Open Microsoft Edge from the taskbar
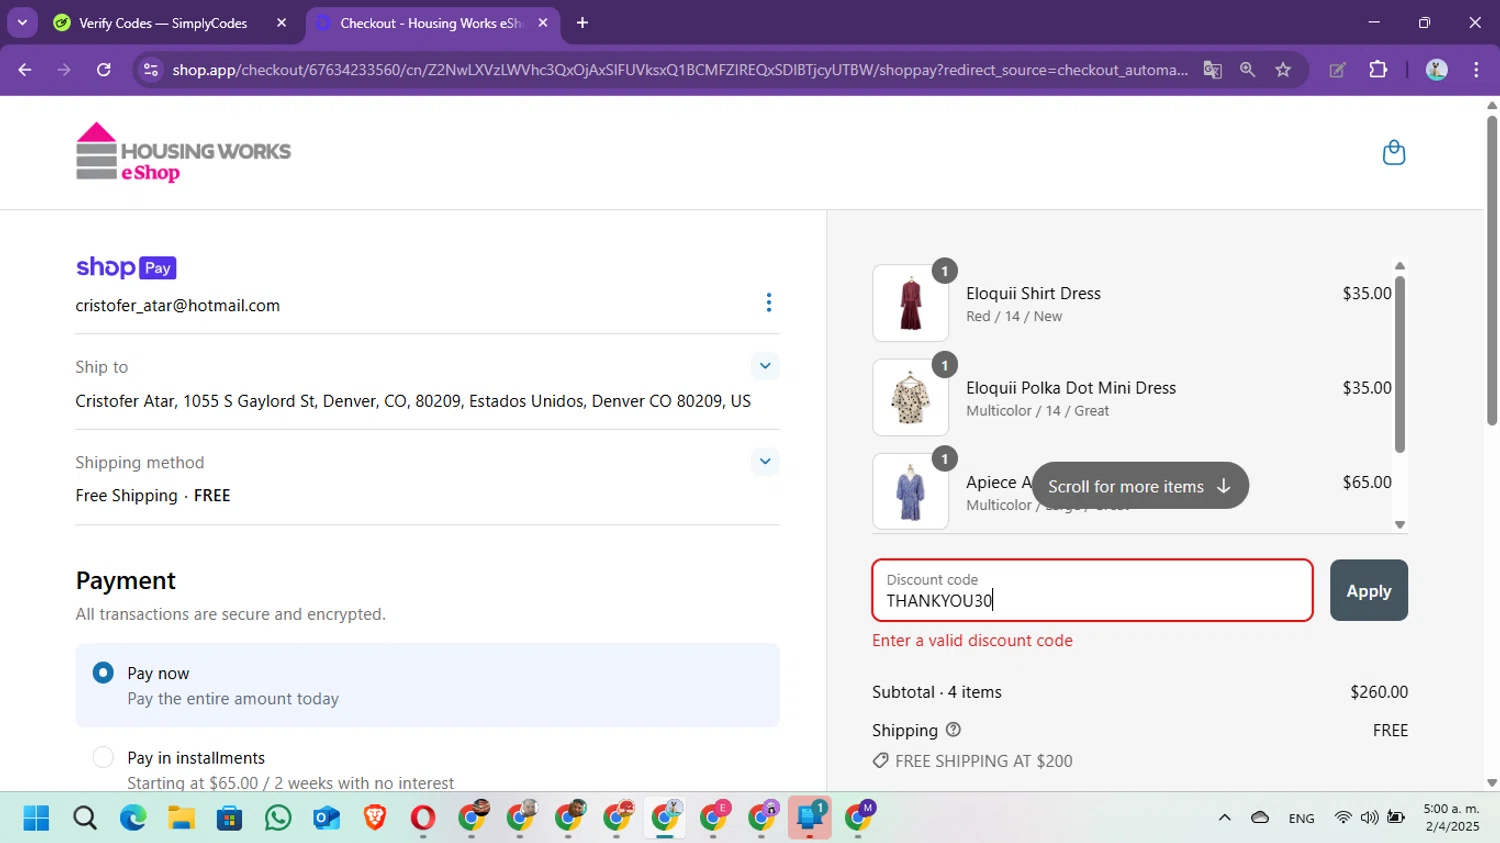The height and width of the screenshot is (843, 1500). (x=133, y=818)
